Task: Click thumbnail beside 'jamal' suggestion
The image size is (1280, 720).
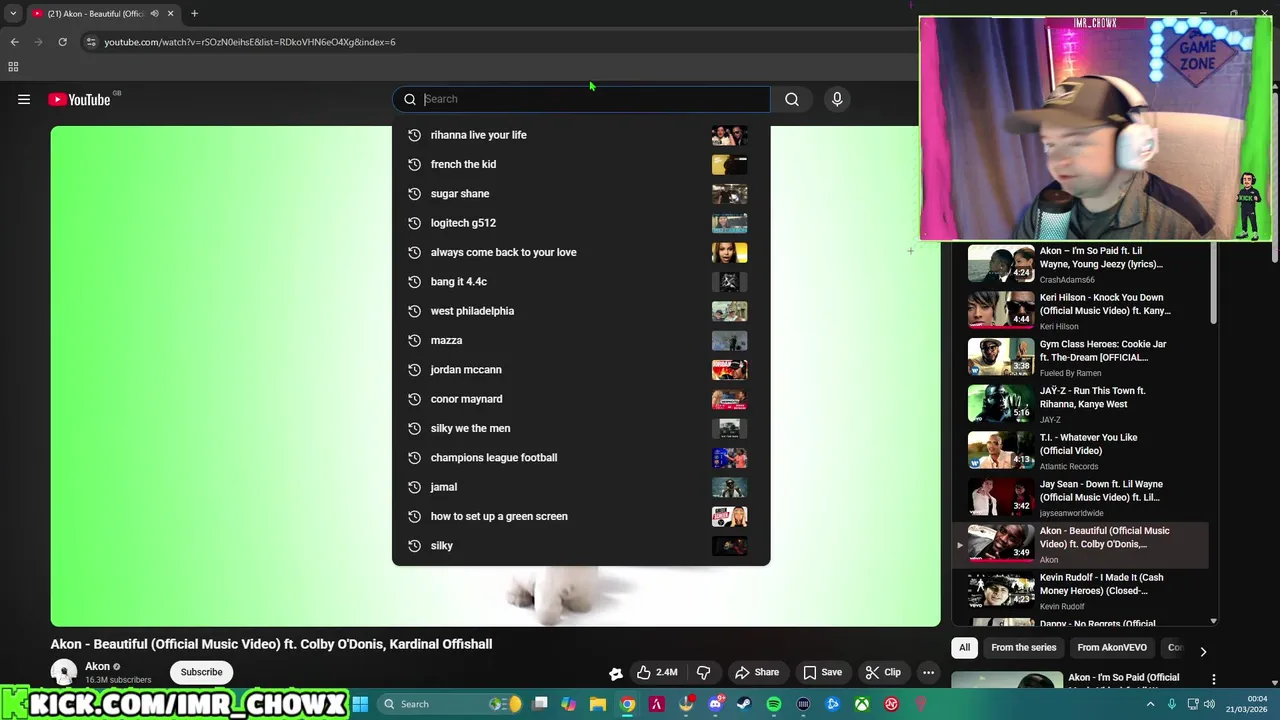Action: click(x=729, y=487)
